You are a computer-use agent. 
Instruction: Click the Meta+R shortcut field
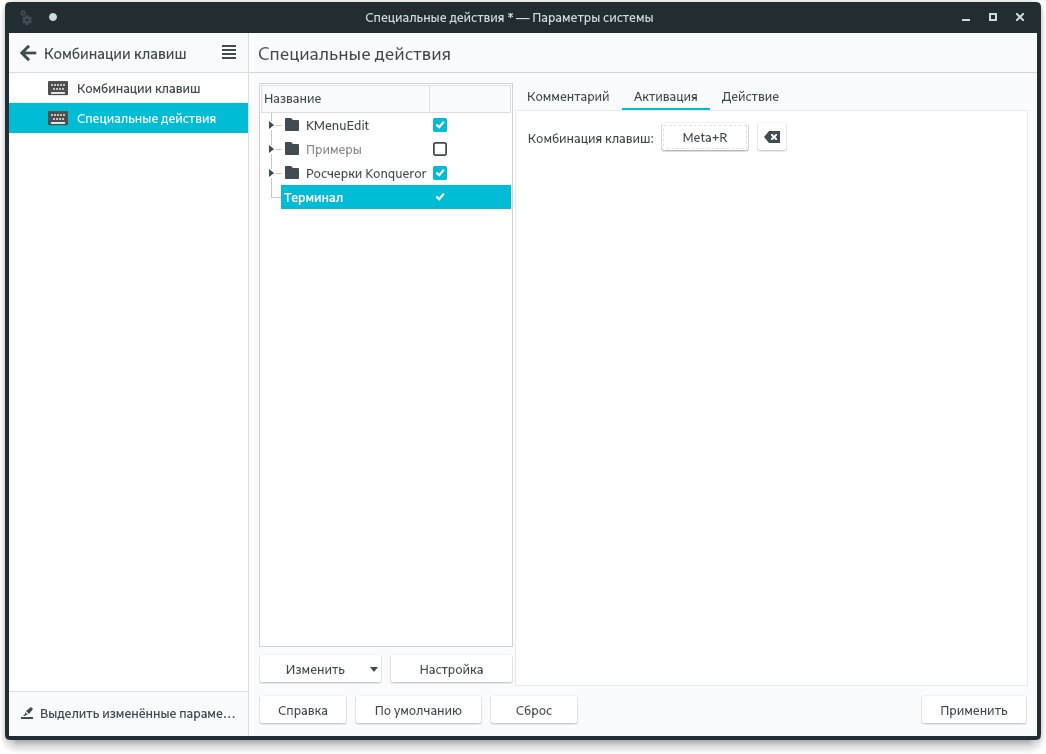pos(704,137)
